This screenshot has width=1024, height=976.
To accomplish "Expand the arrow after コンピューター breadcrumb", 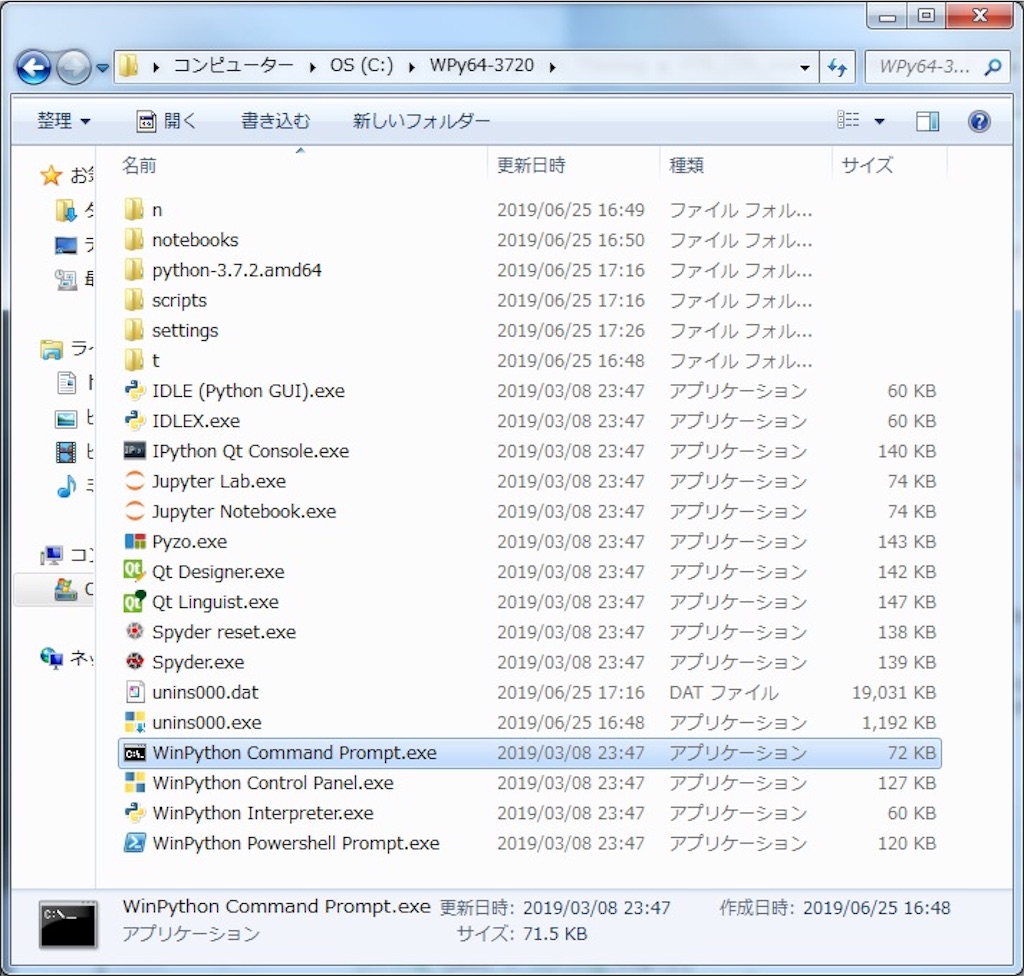I will pos(312,67).
